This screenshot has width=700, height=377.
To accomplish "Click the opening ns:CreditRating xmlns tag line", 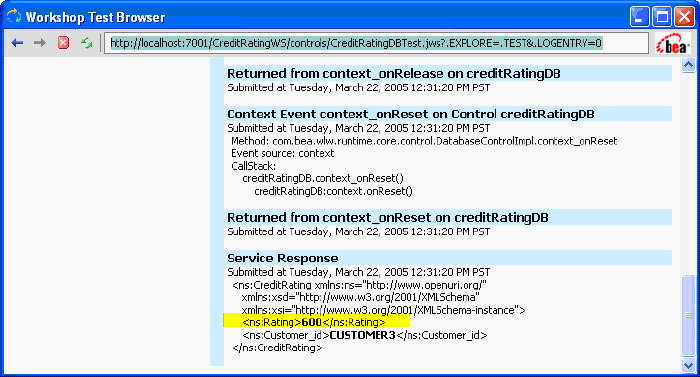I will [x=359, y=285].
